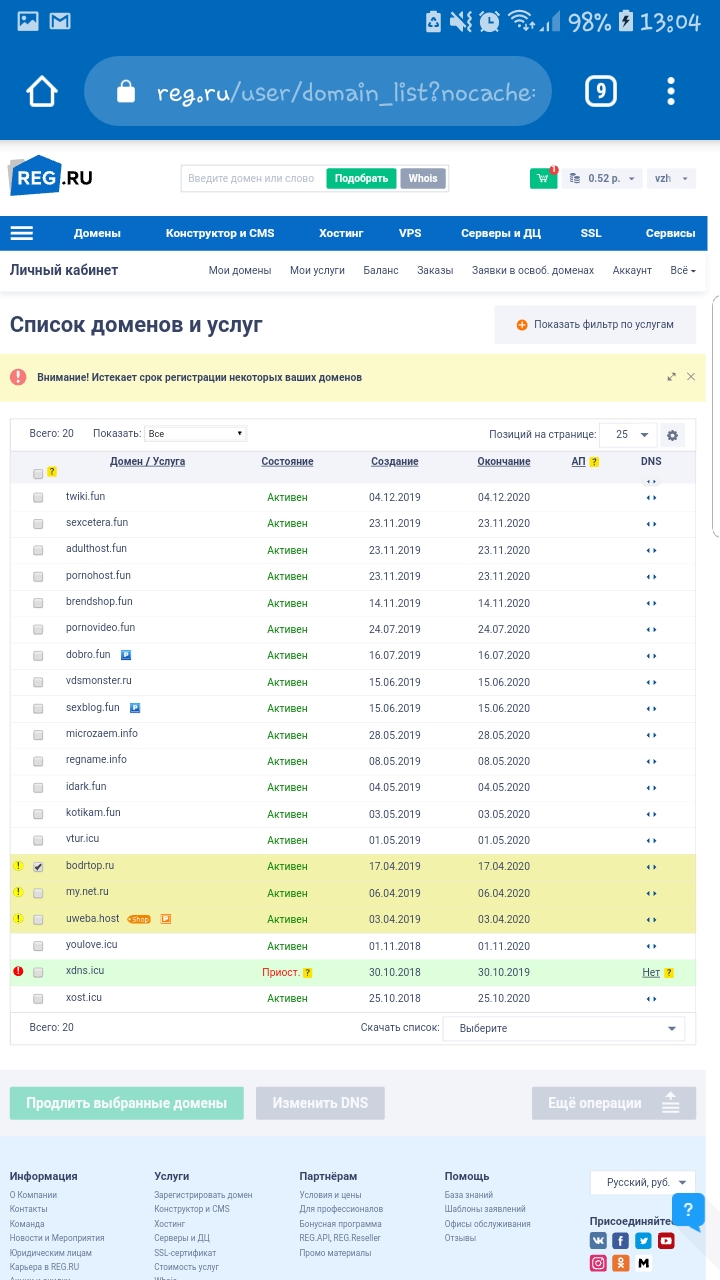
Task: Close the expiring domains warning banner
Action: [690, 377]
